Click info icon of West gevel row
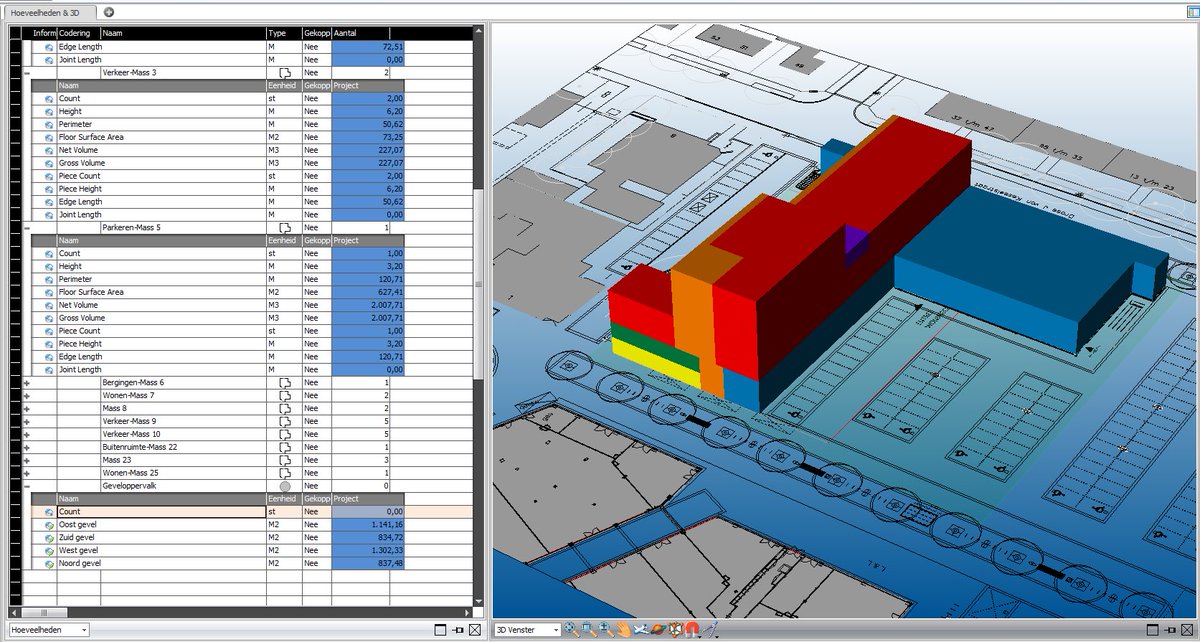This screenshot has width=1200, height=642. coord(49,551)
